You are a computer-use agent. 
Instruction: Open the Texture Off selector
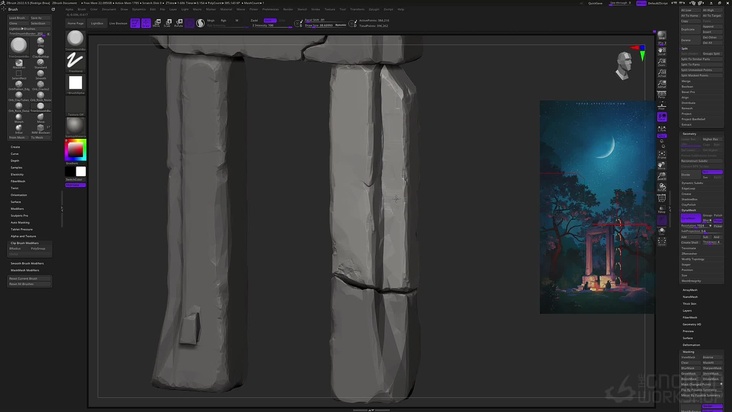click(x=75, y=105)
